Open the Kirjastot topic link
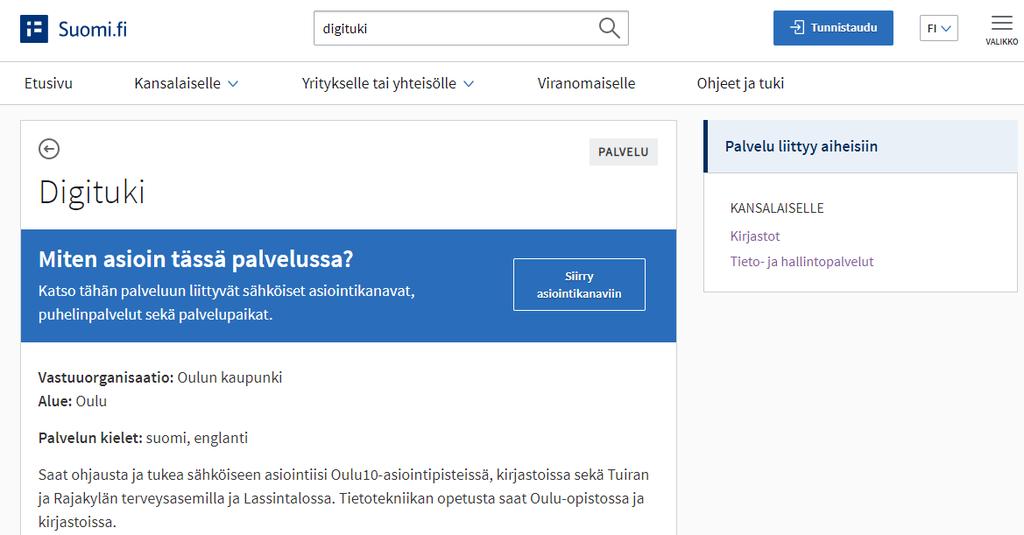This screenshot has width=1024, height=535. coord(755,236)
